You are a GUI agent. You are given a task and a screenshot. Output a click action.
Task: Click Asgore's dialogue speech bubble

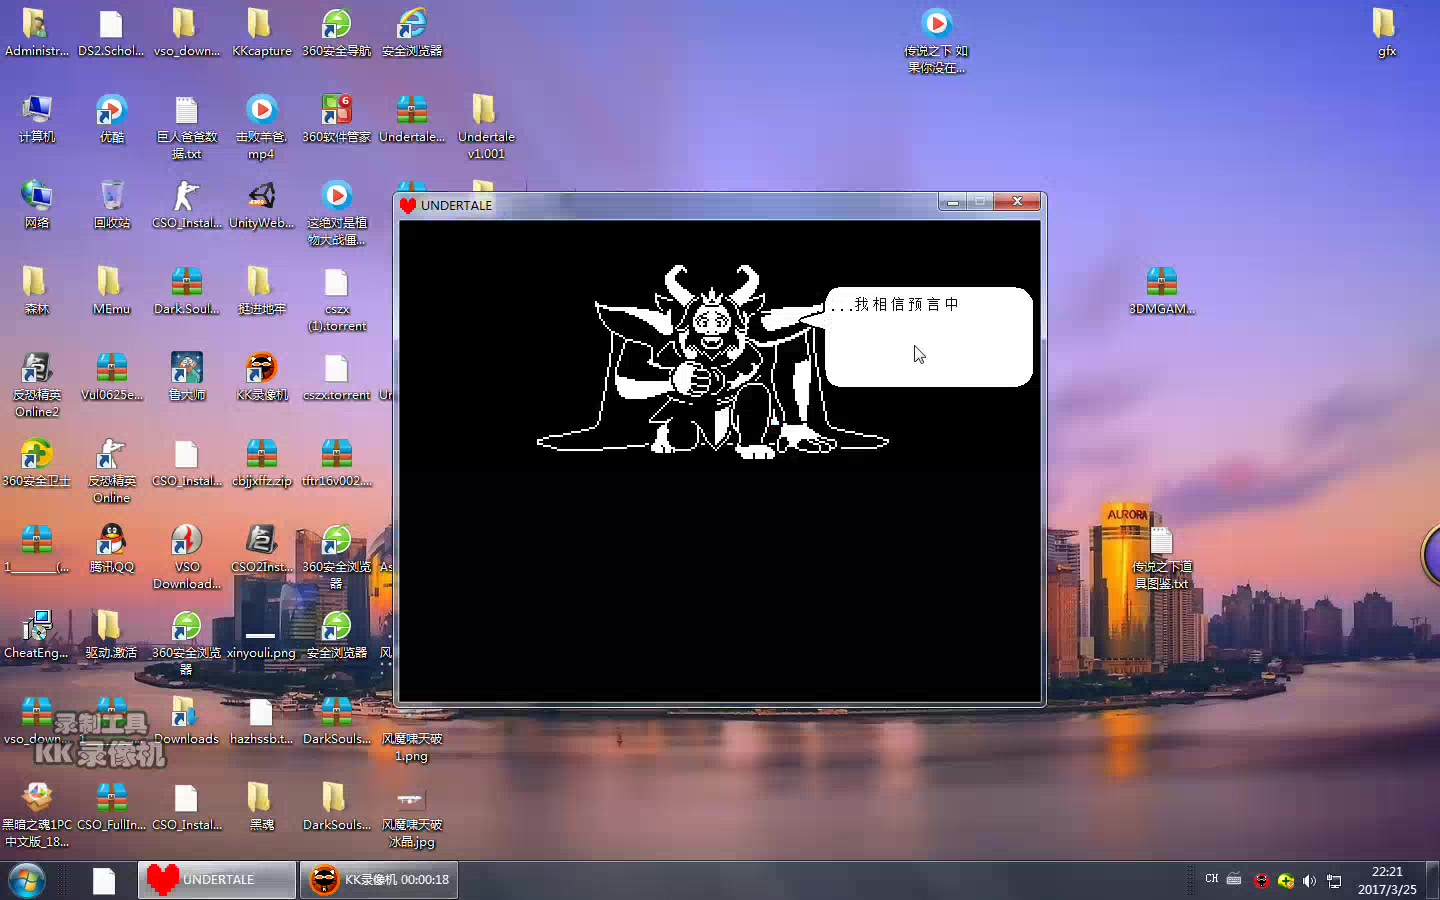[928, 336]
